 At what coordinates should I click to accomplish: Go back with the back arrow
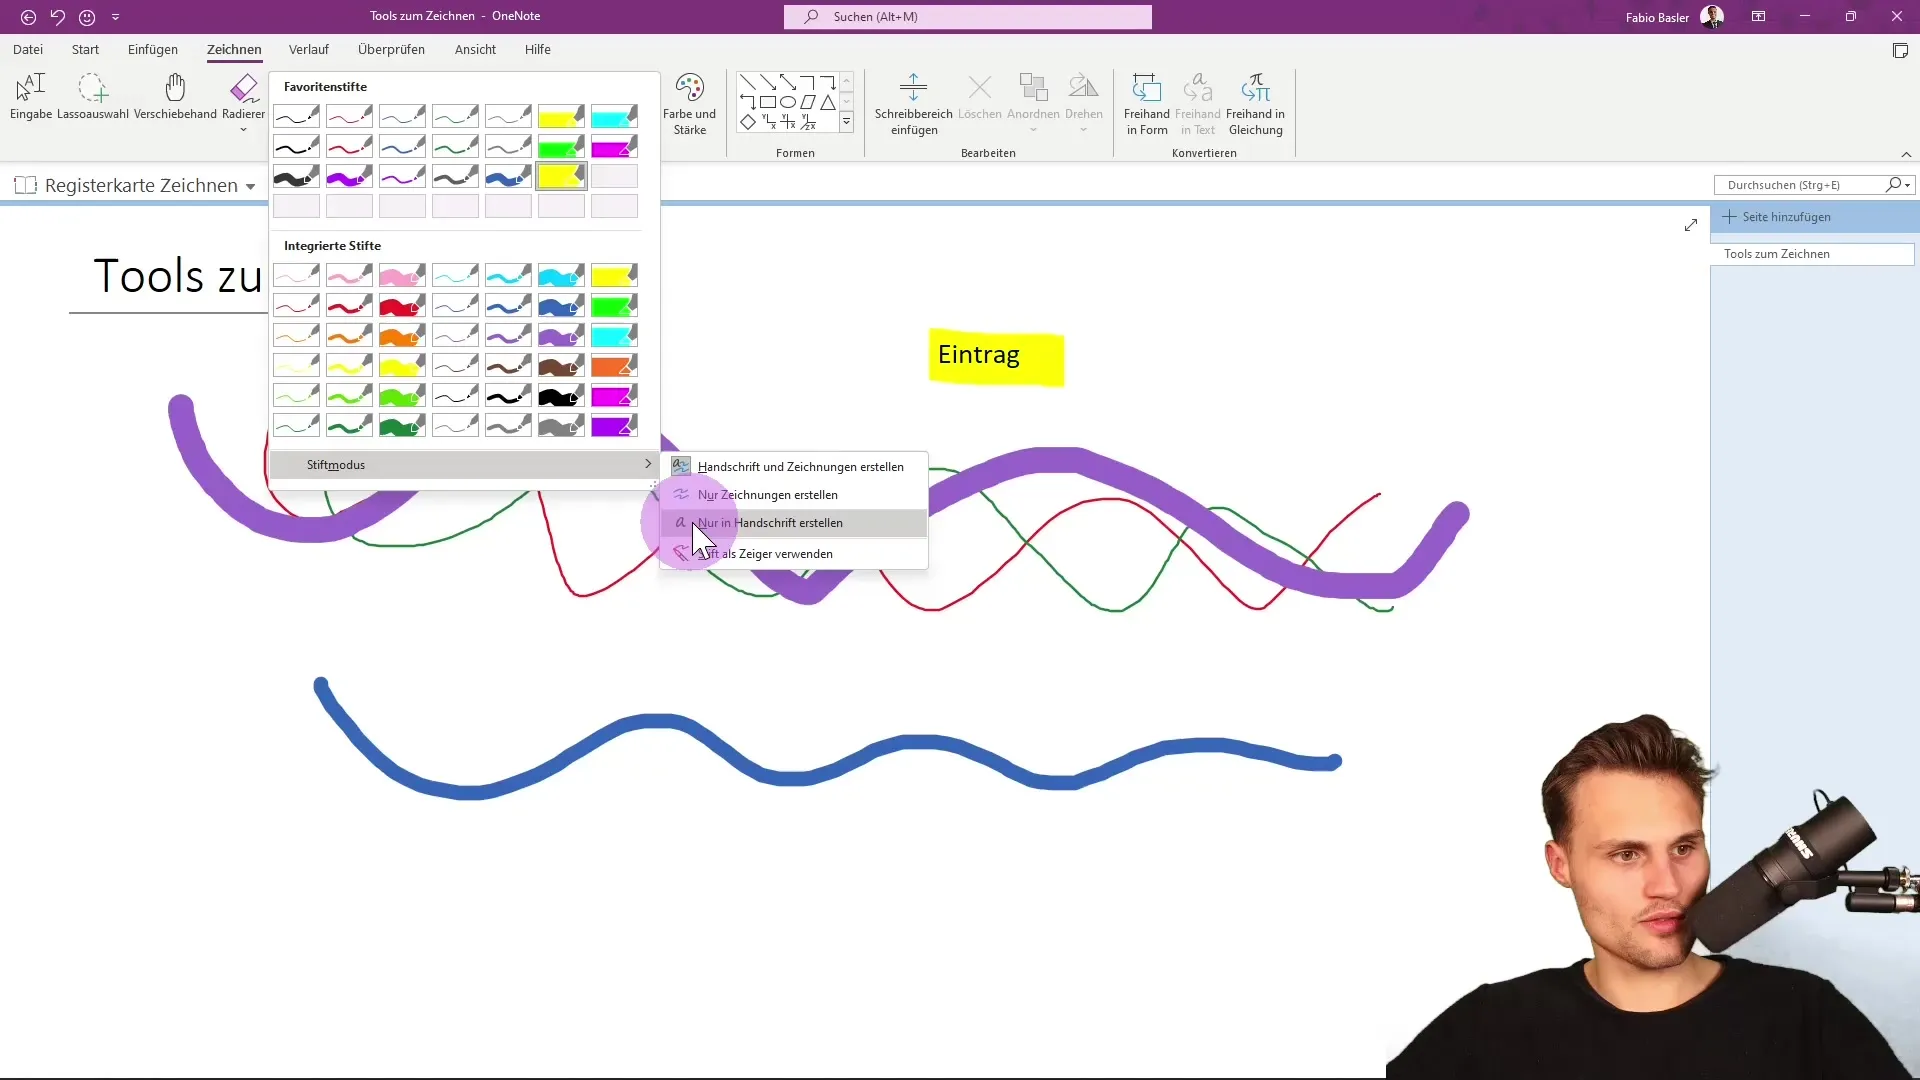(x=28, y=17)
